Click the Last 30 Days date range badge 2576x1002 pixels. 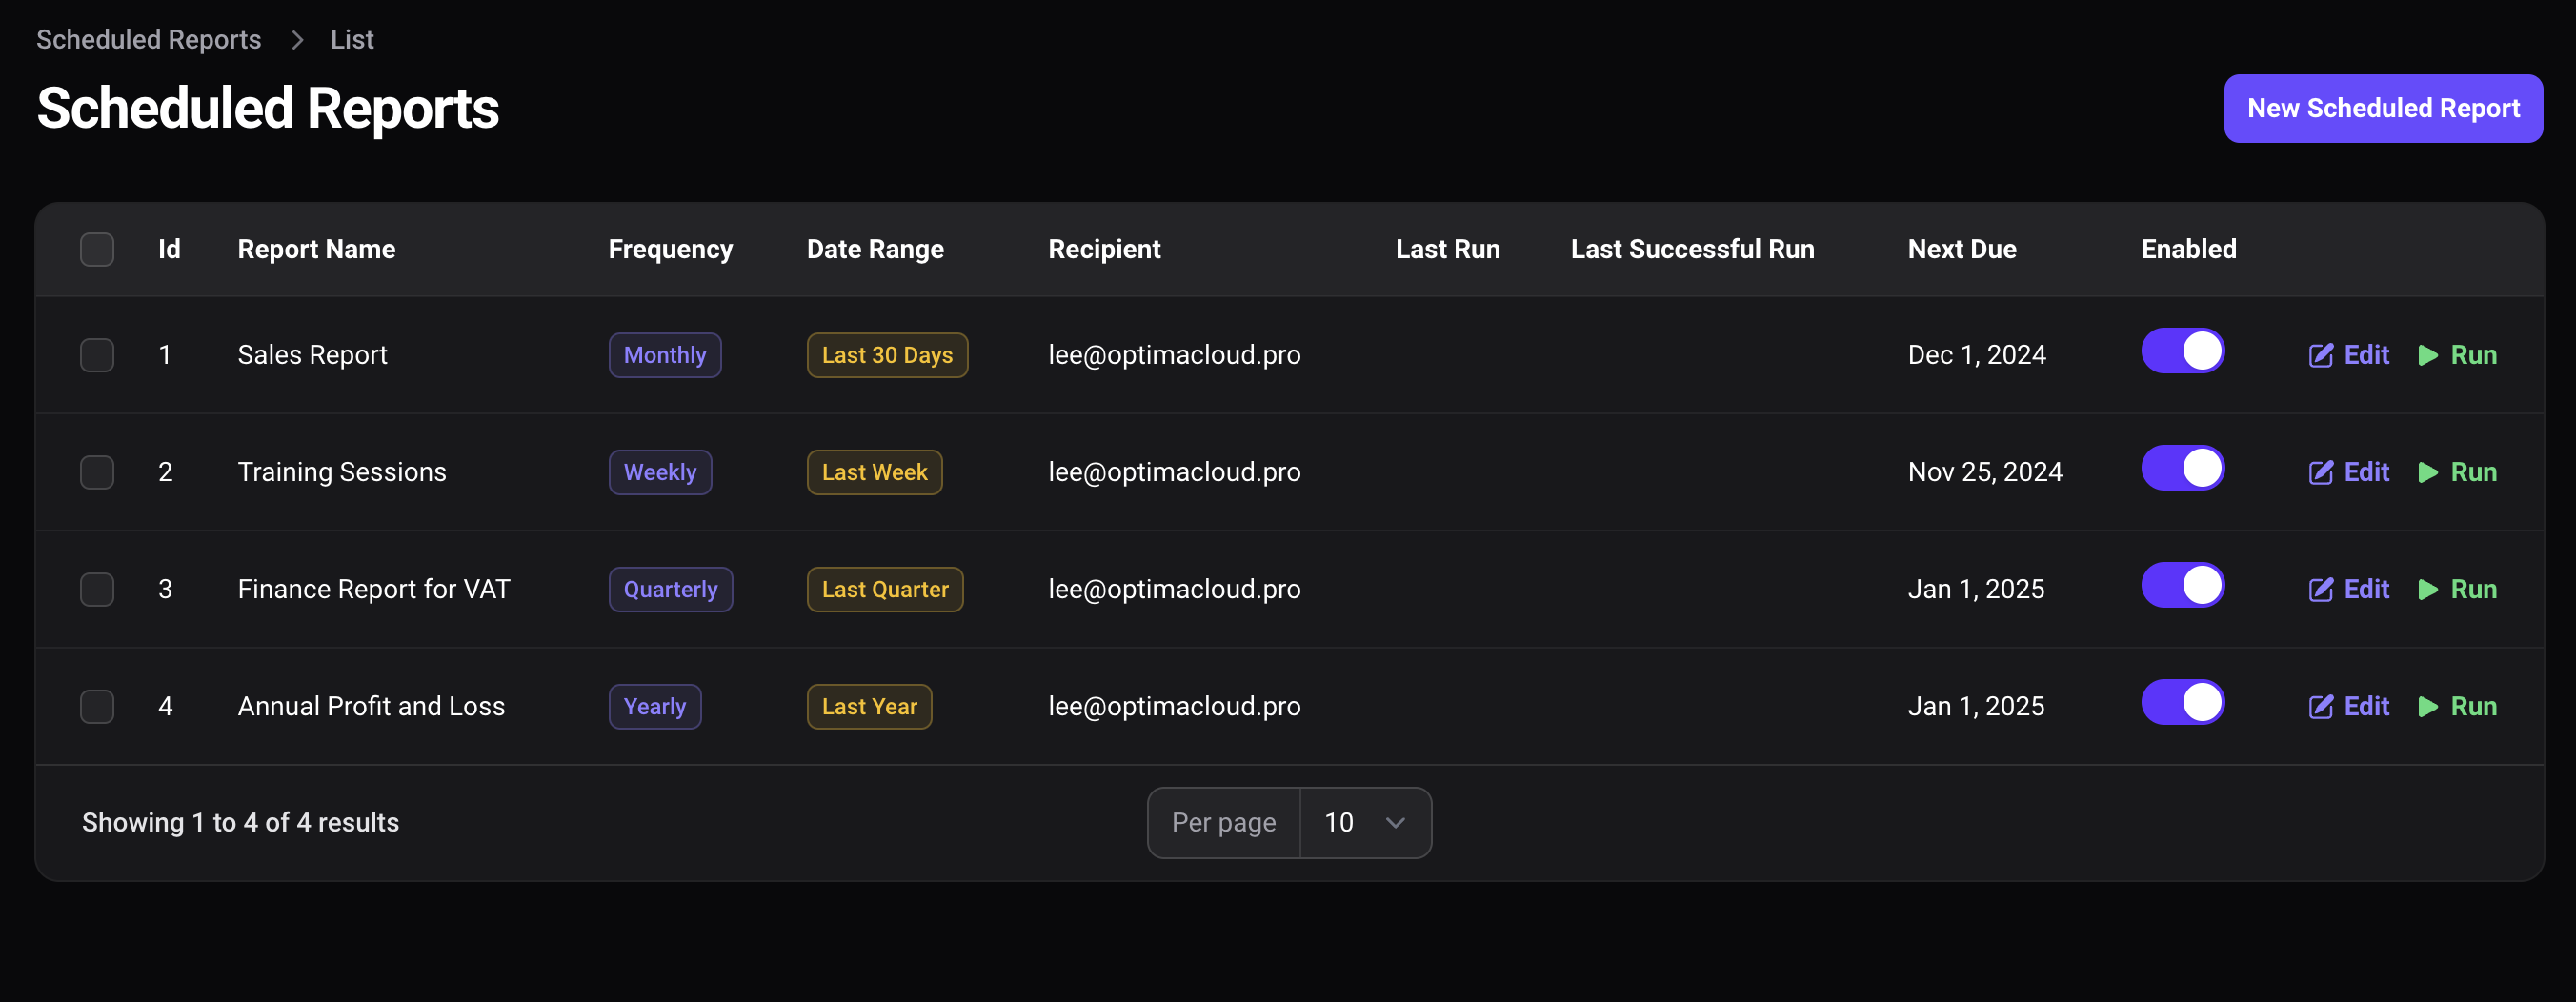887,355
